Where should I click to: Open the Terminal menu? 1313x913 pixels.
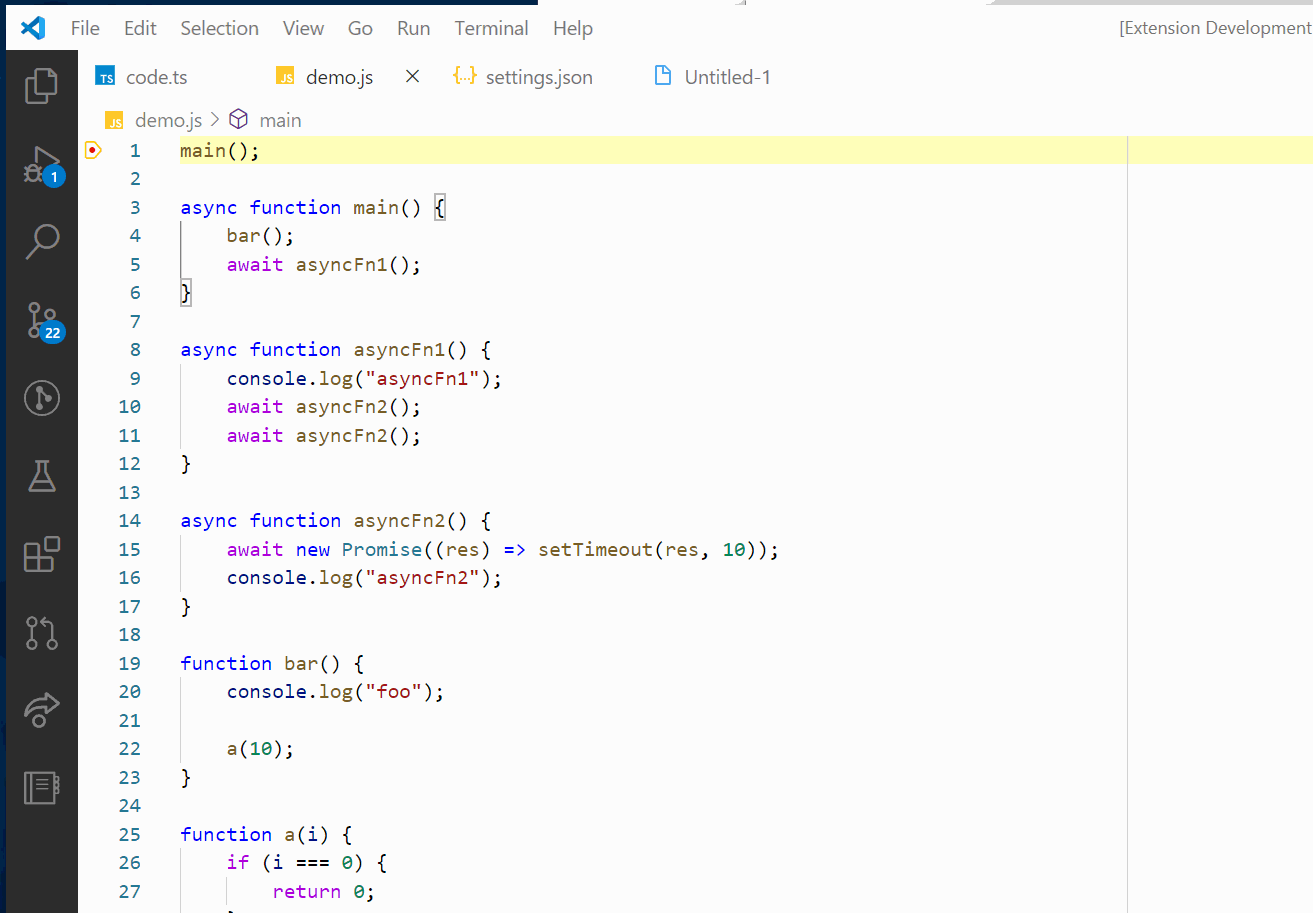click(491, 28)
